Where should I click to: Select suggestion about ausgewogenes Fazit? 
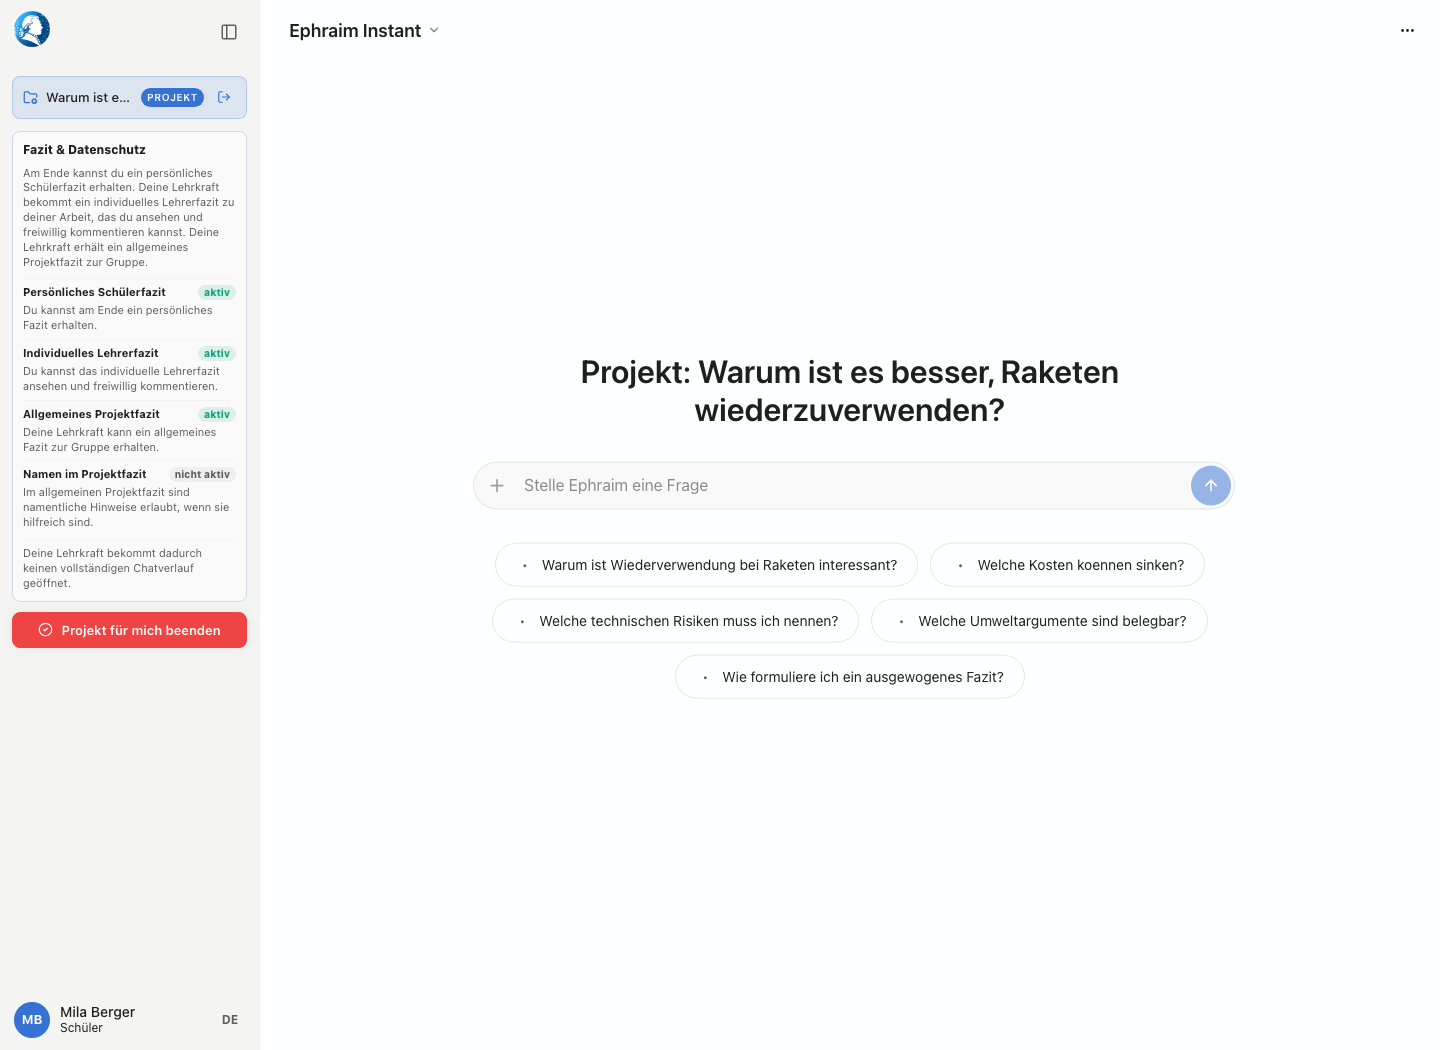click(x=849, y=677)
